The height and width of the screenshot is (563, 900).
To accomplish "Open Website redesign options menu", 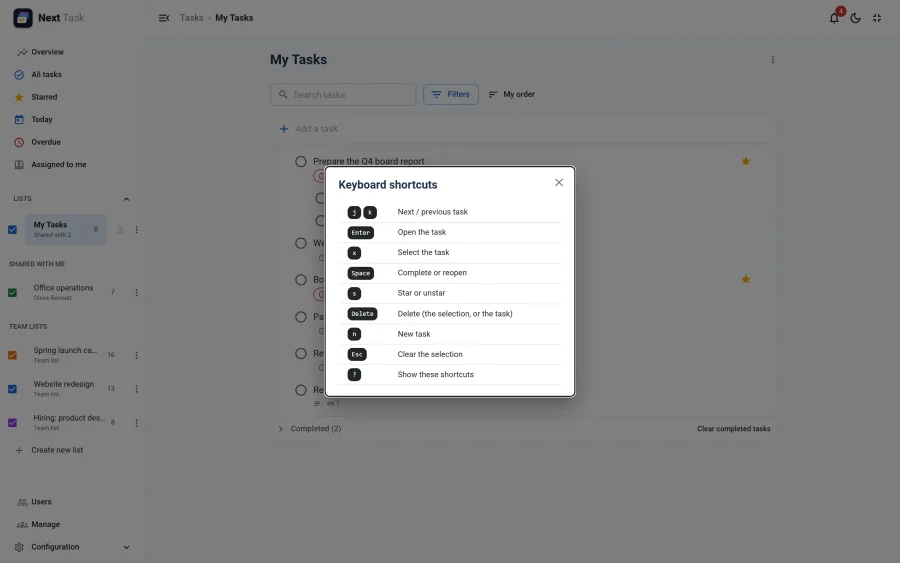I will pos(137,389).
